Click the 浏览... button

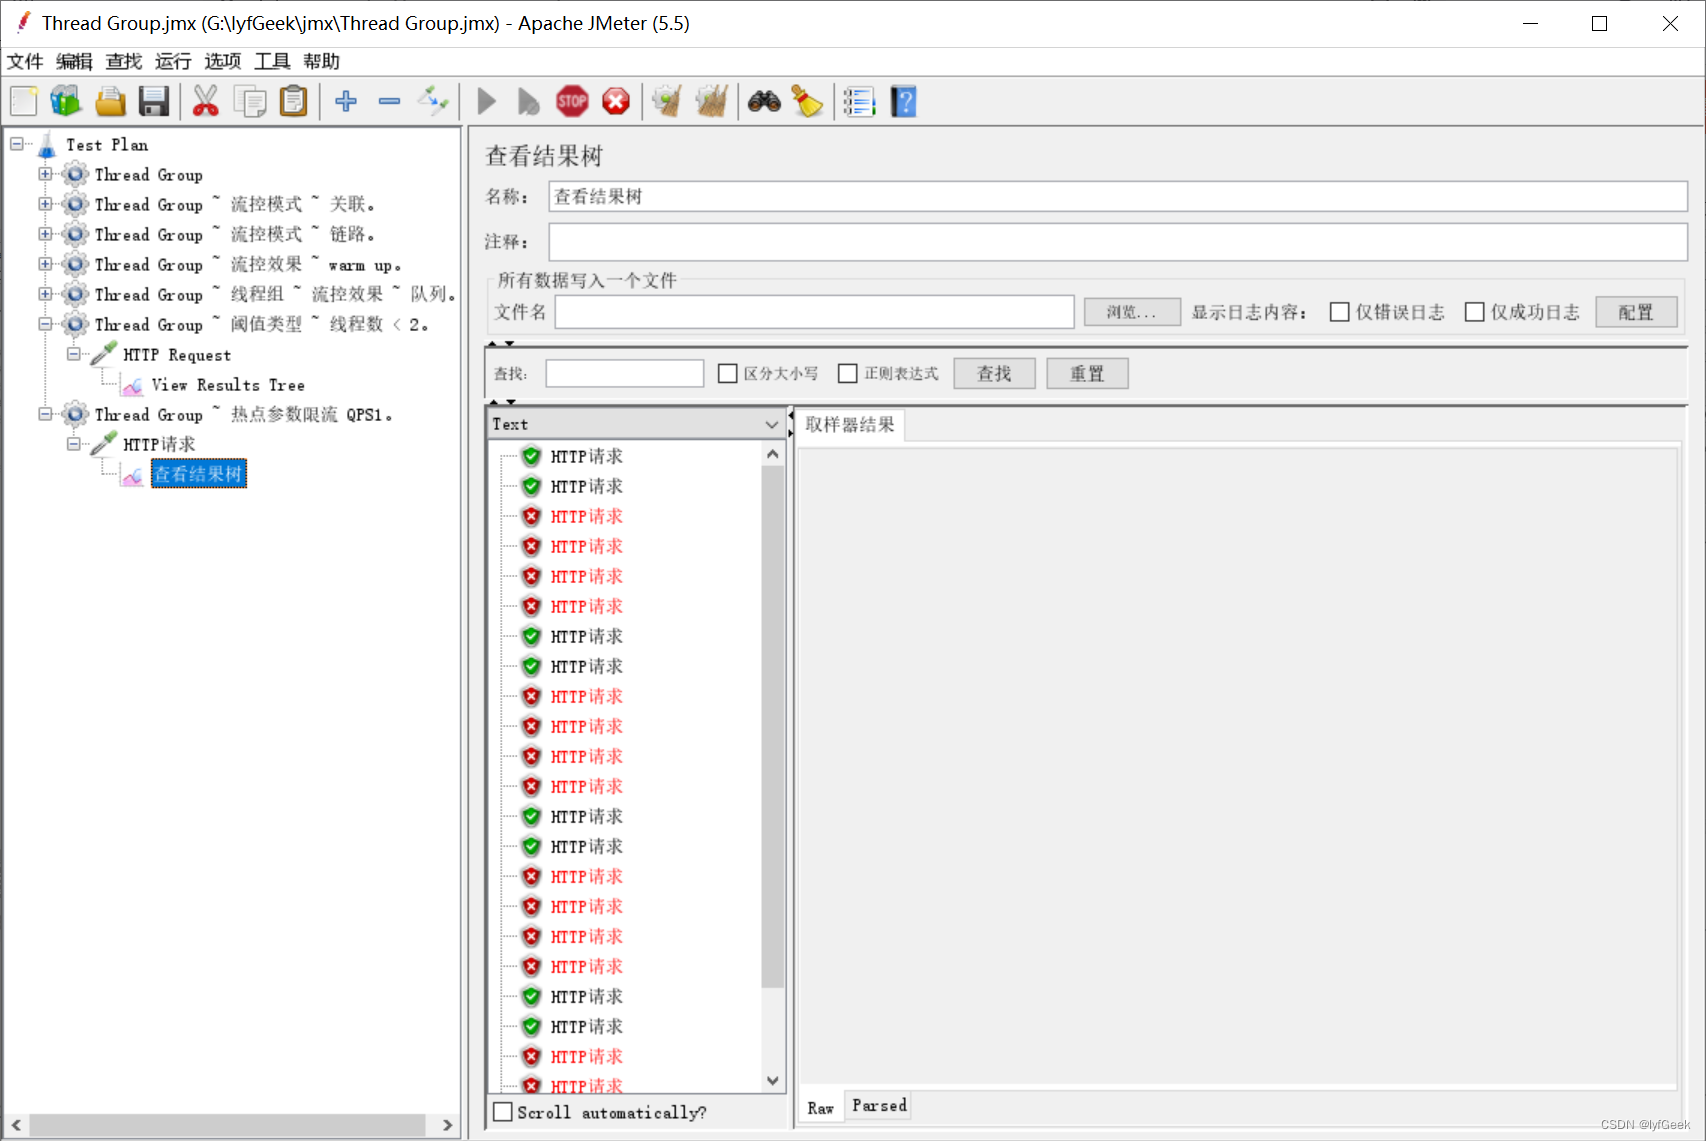[1132, 312]
